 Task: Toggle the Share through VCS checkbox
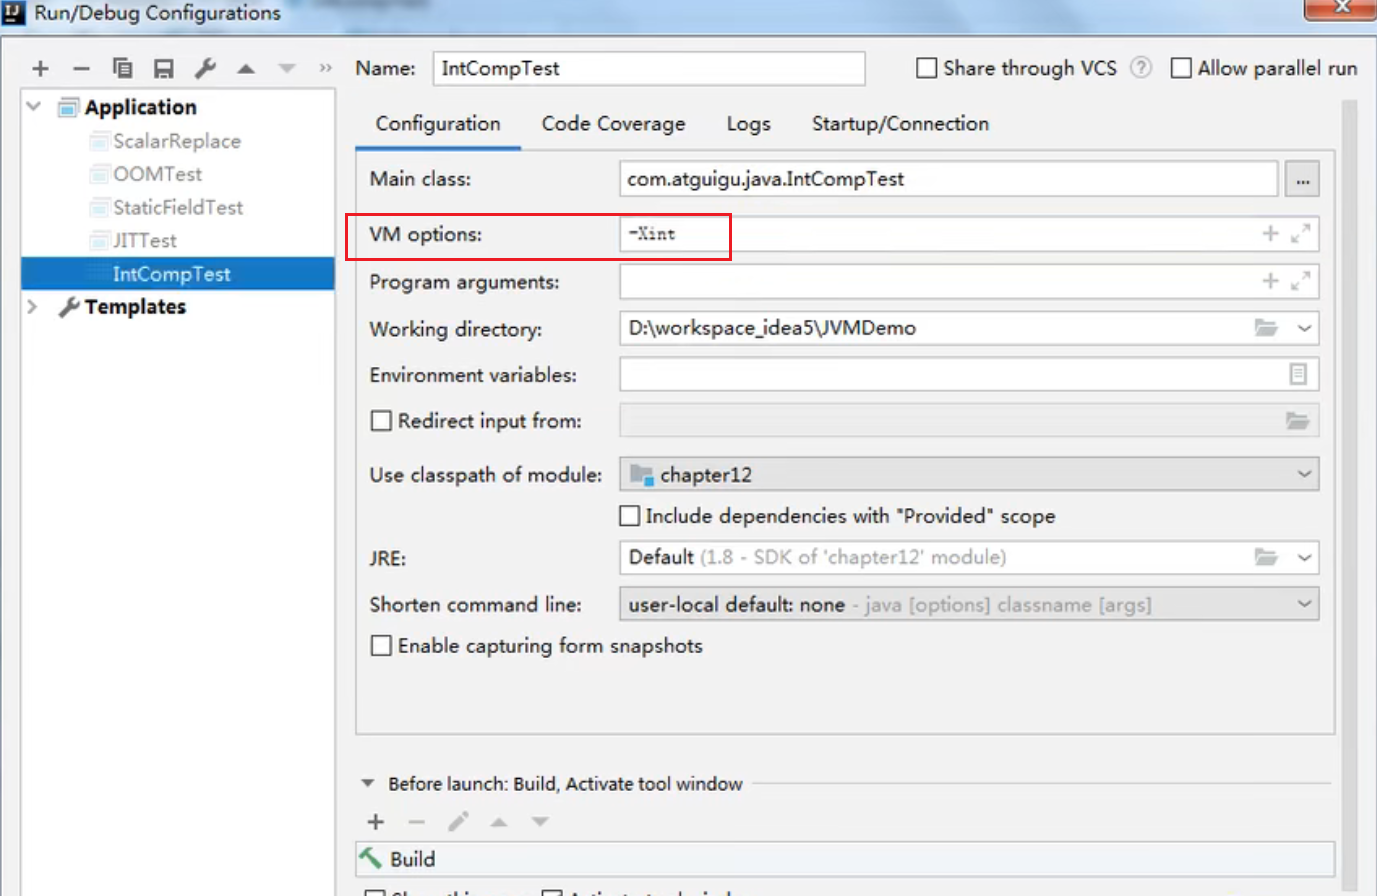coord(927,68)
